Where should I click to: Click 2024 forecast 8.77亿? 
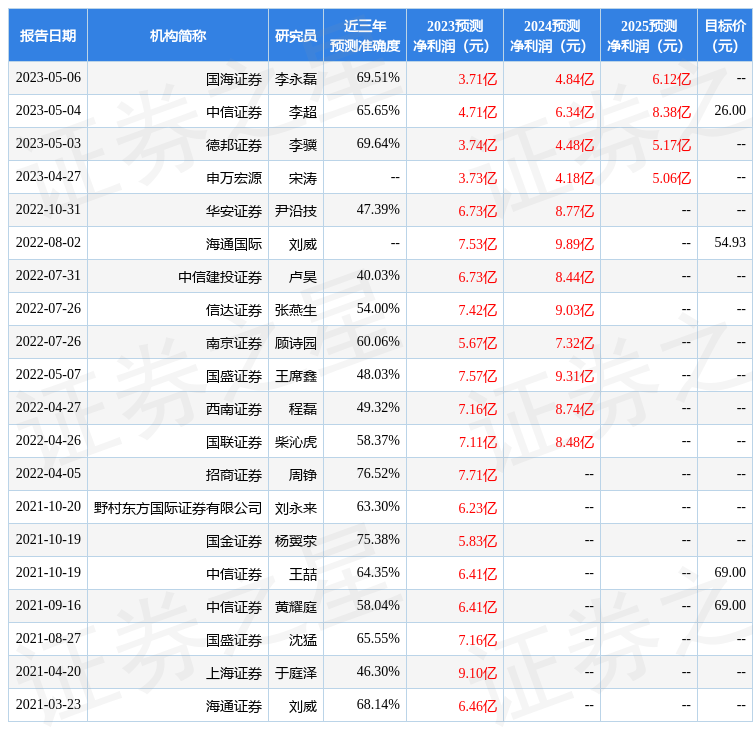574,211
